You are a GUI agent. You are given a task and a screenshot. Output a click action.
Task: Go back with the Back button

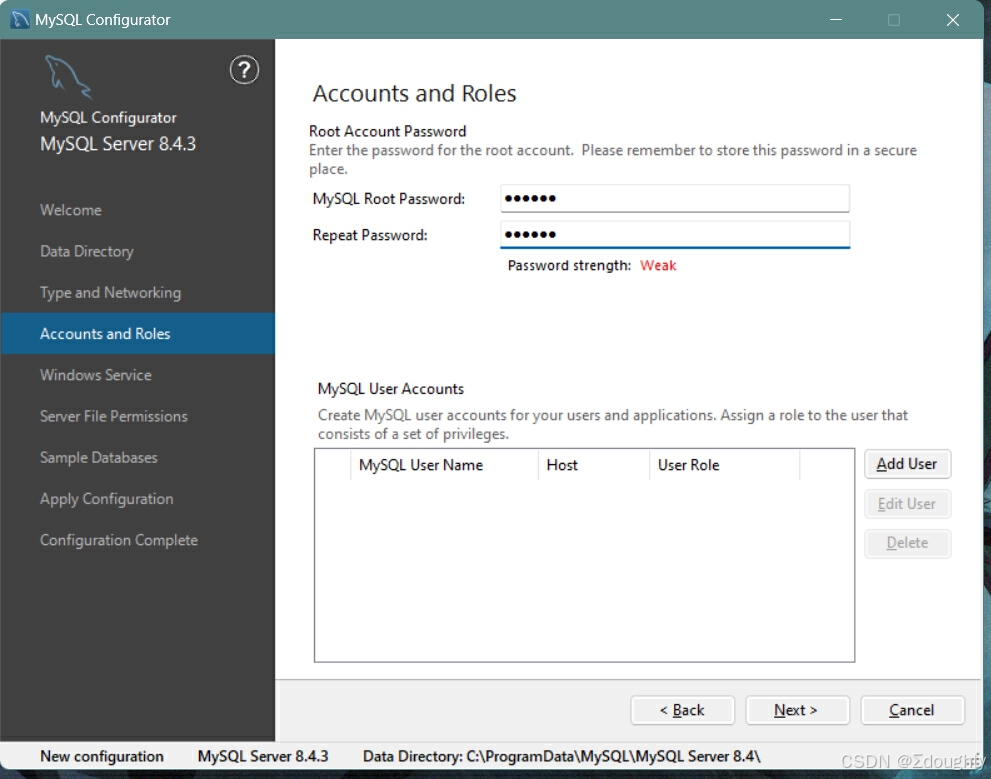pyautogui.click(x=683, y=710)
